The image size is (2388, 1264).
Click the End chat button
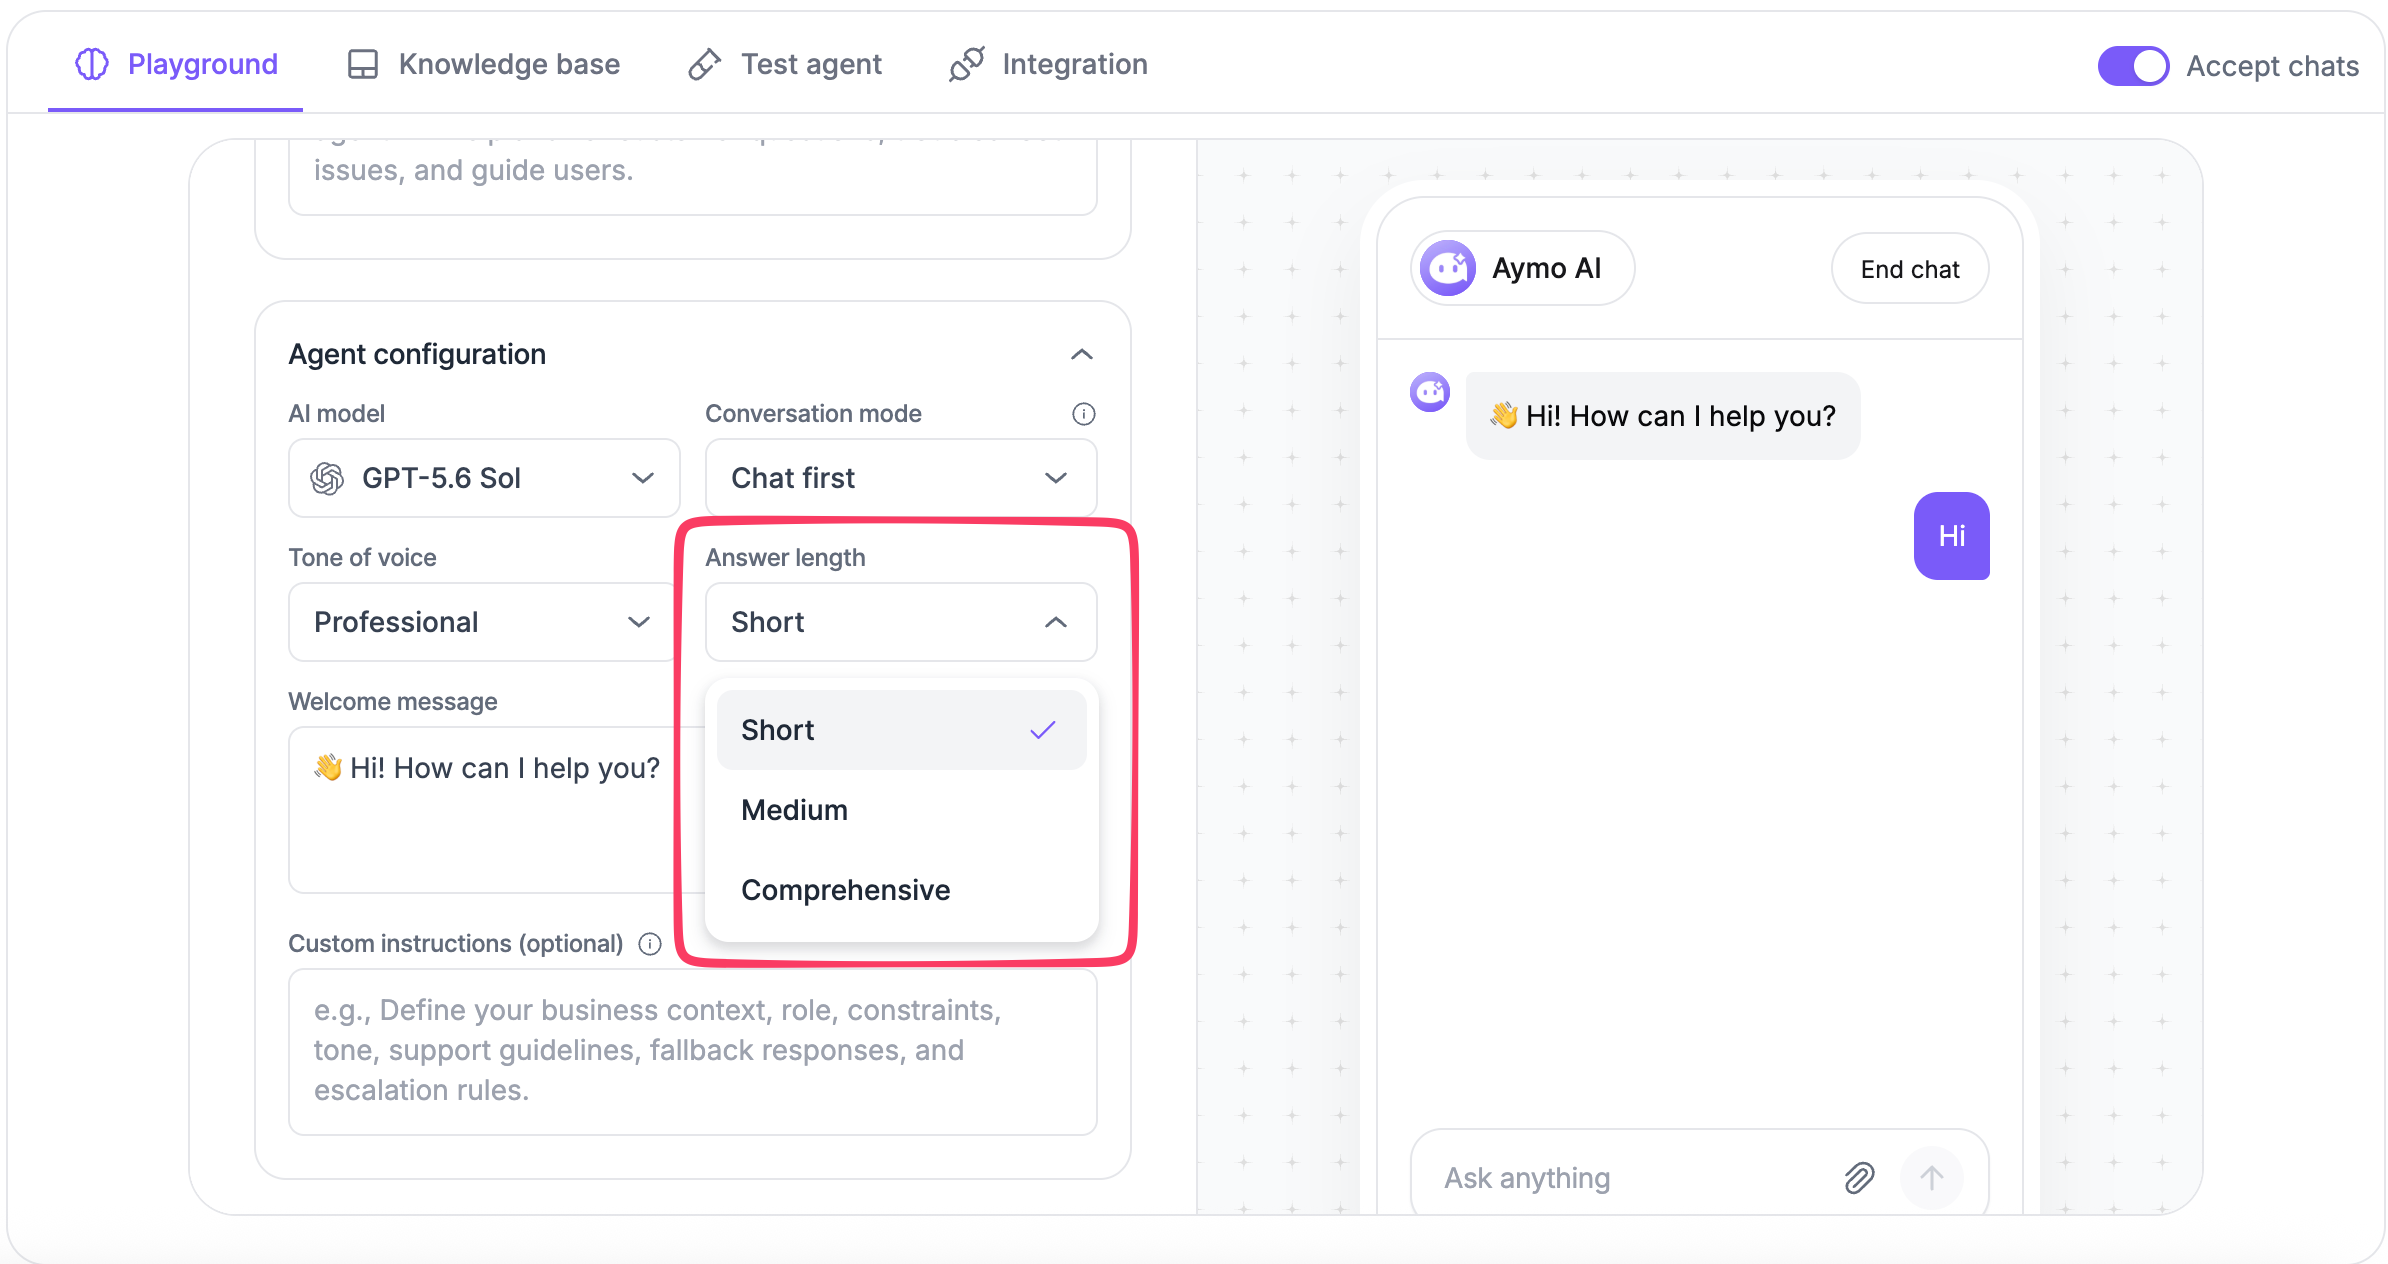pos(1909,269)
